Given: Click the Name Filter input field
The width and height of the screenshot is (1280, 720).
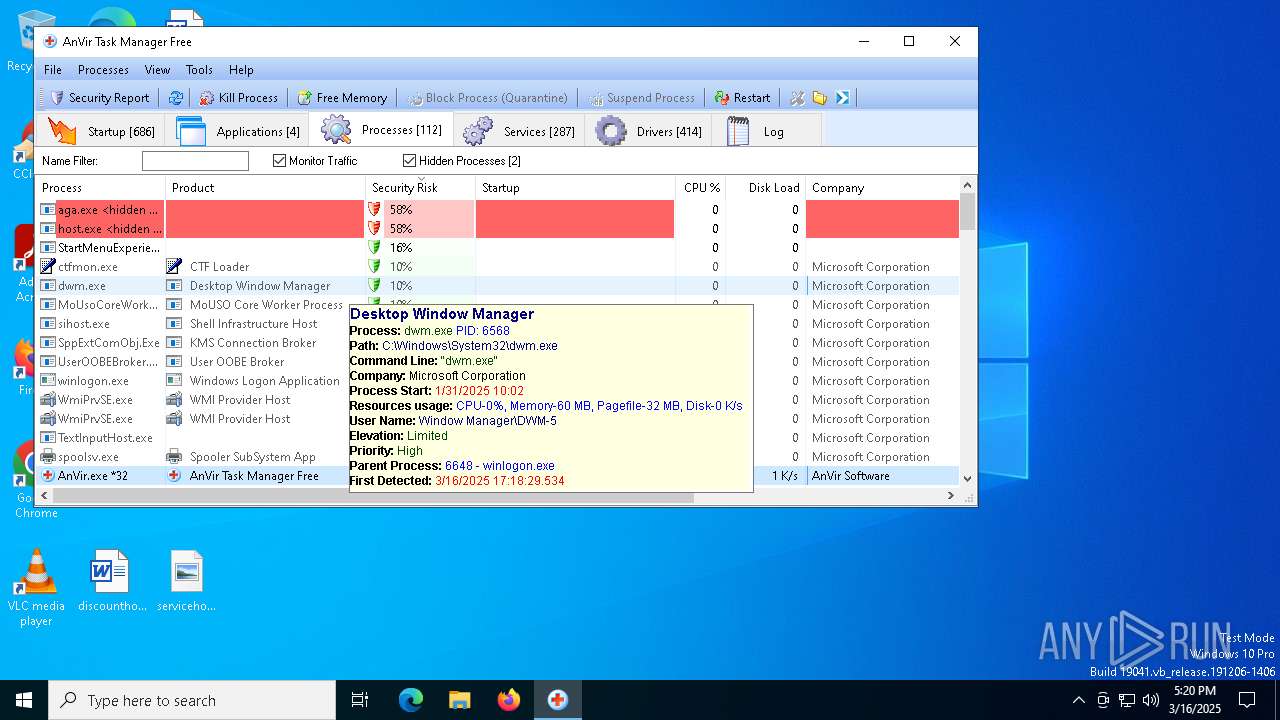Looking at the screenshot, I should point(195,161).
